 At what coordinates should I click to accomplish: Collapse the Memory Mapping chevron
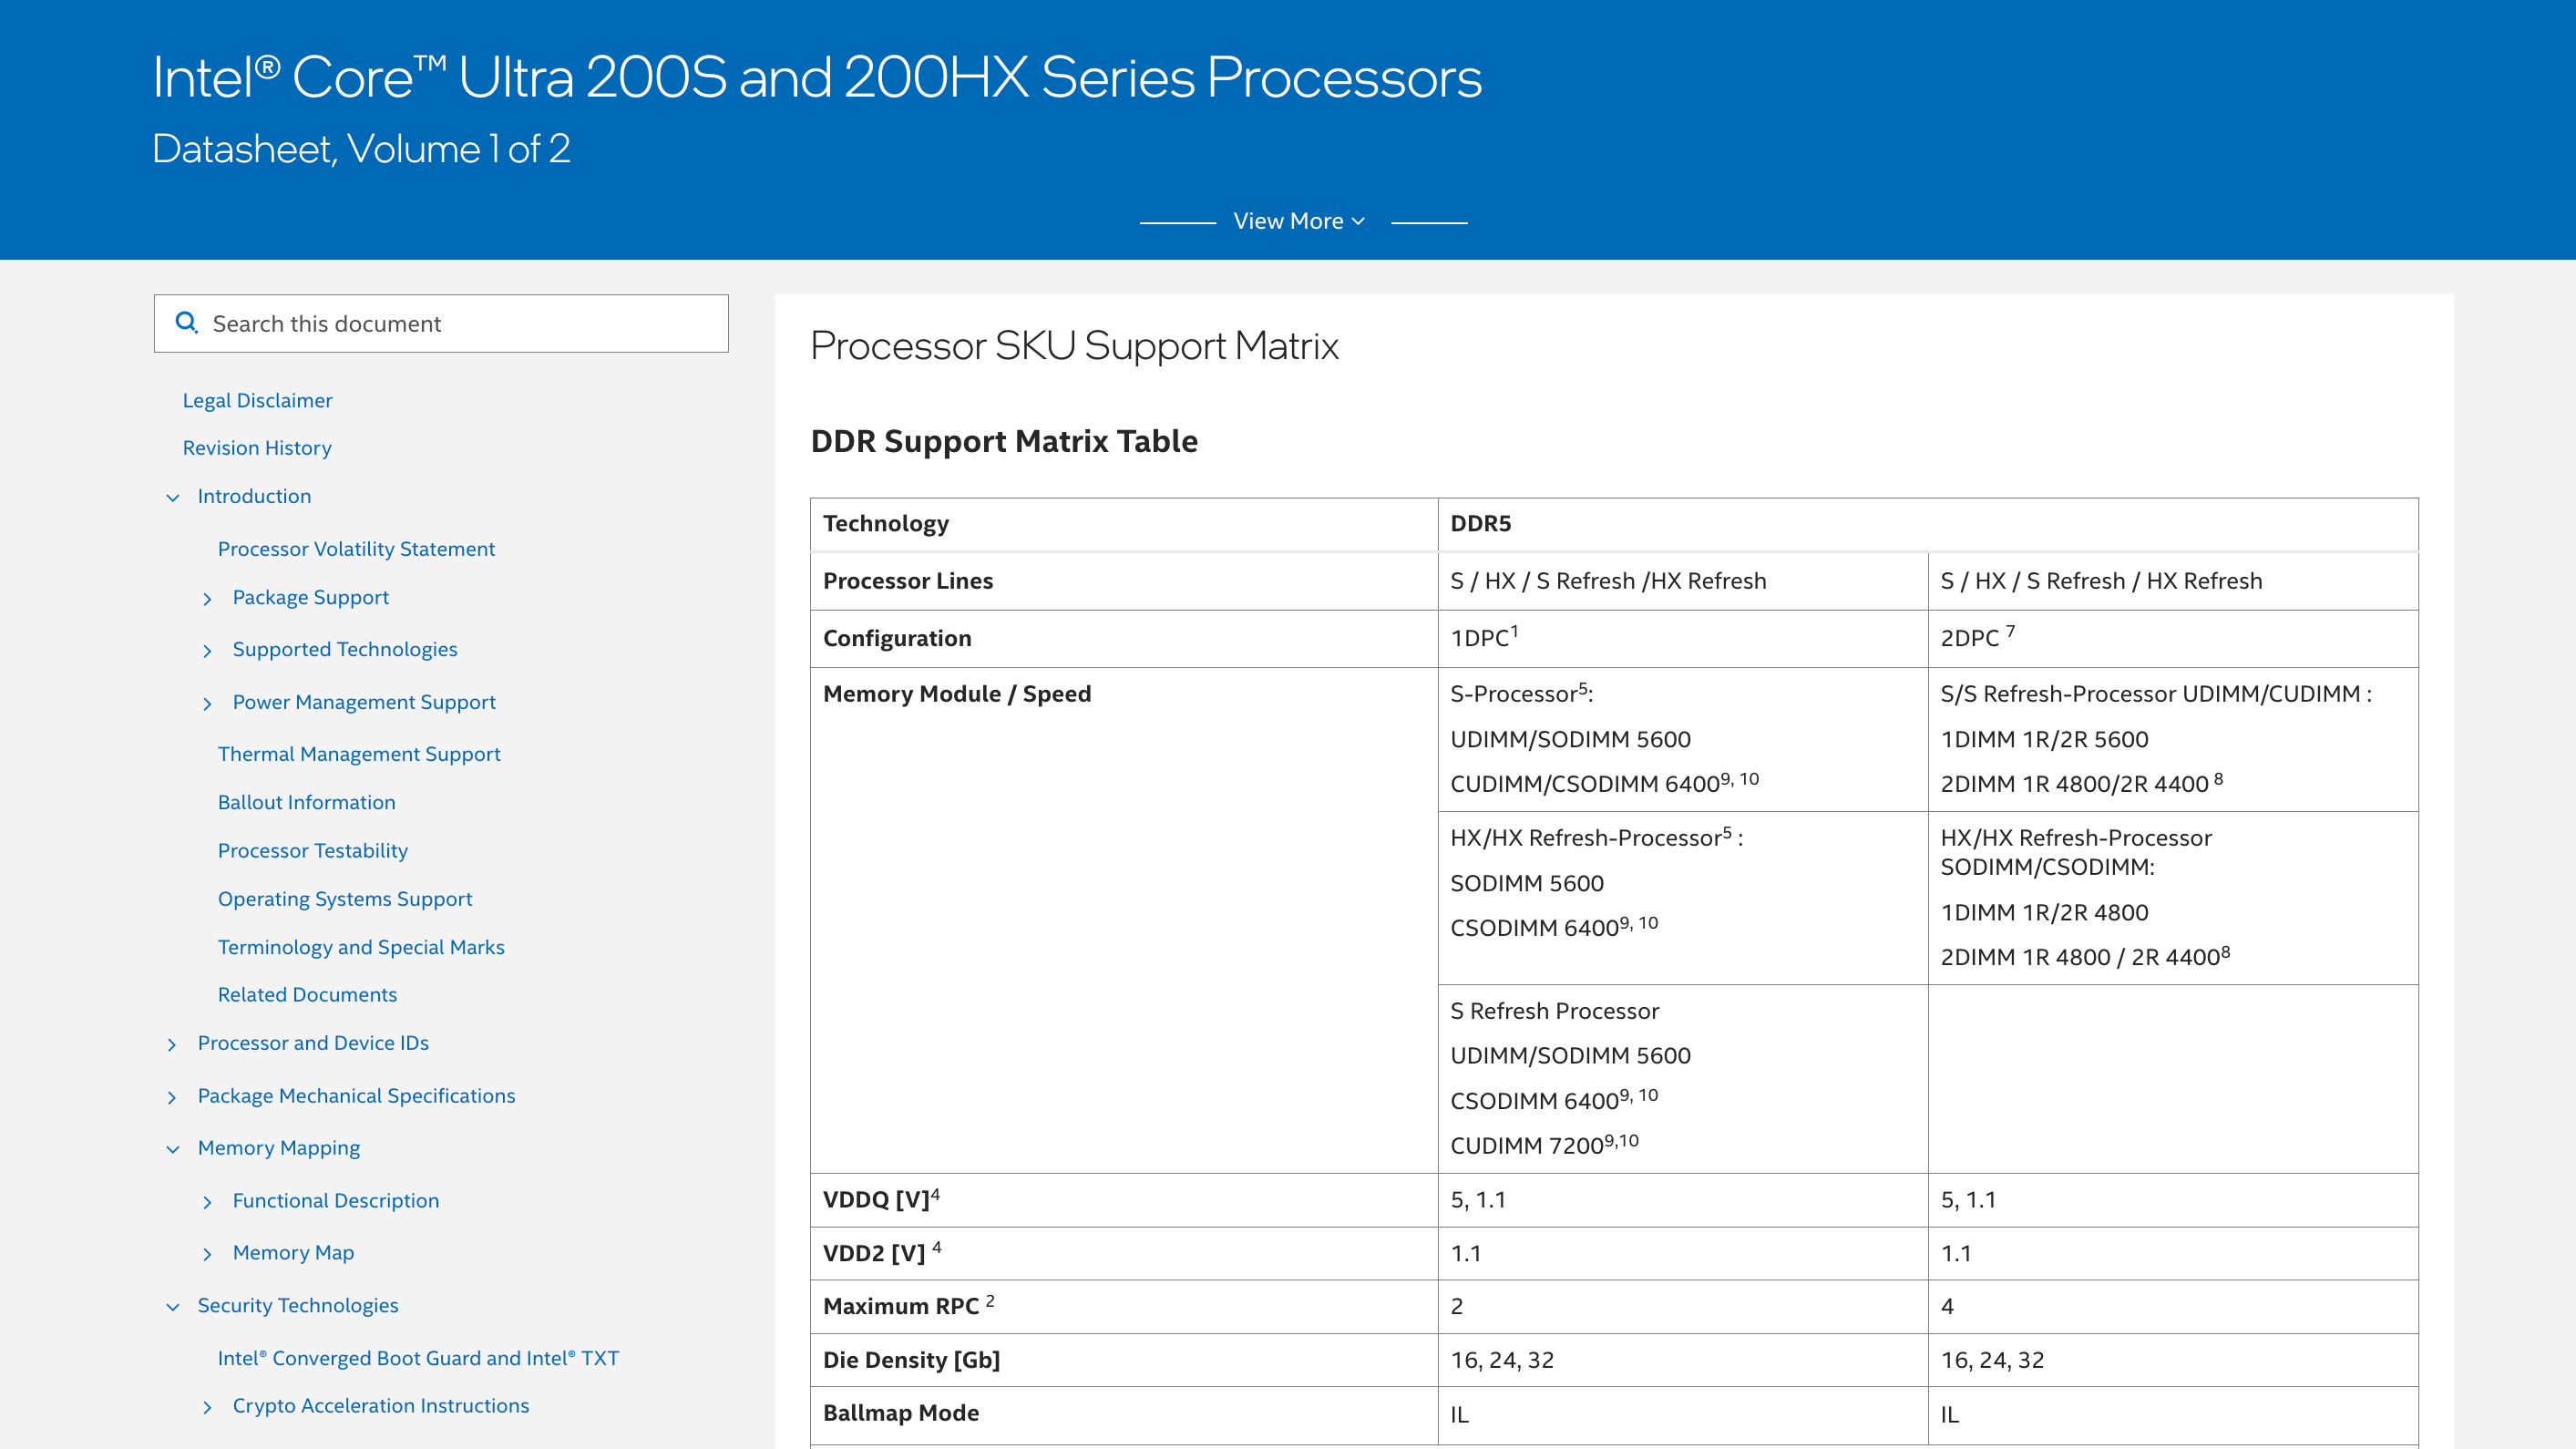(173, 1149)
